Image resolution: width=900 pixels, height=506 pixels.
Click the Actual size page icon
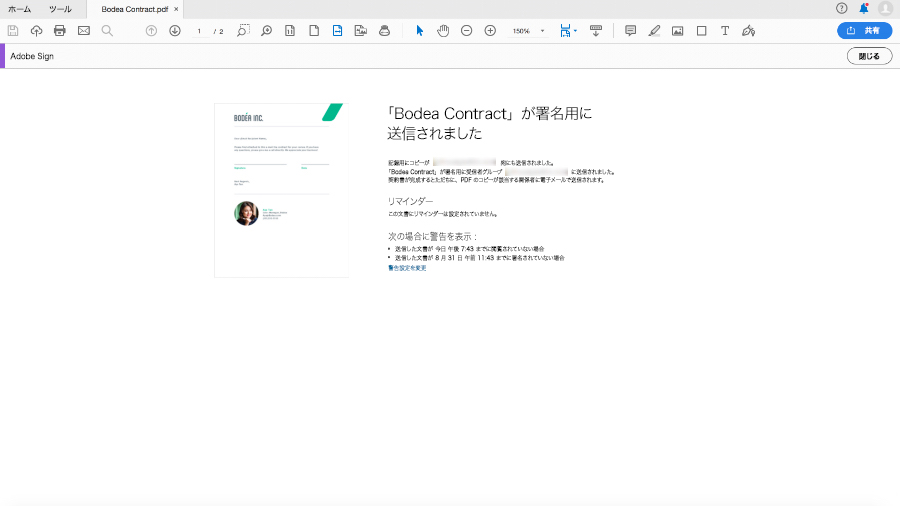[x=290, y=31]
